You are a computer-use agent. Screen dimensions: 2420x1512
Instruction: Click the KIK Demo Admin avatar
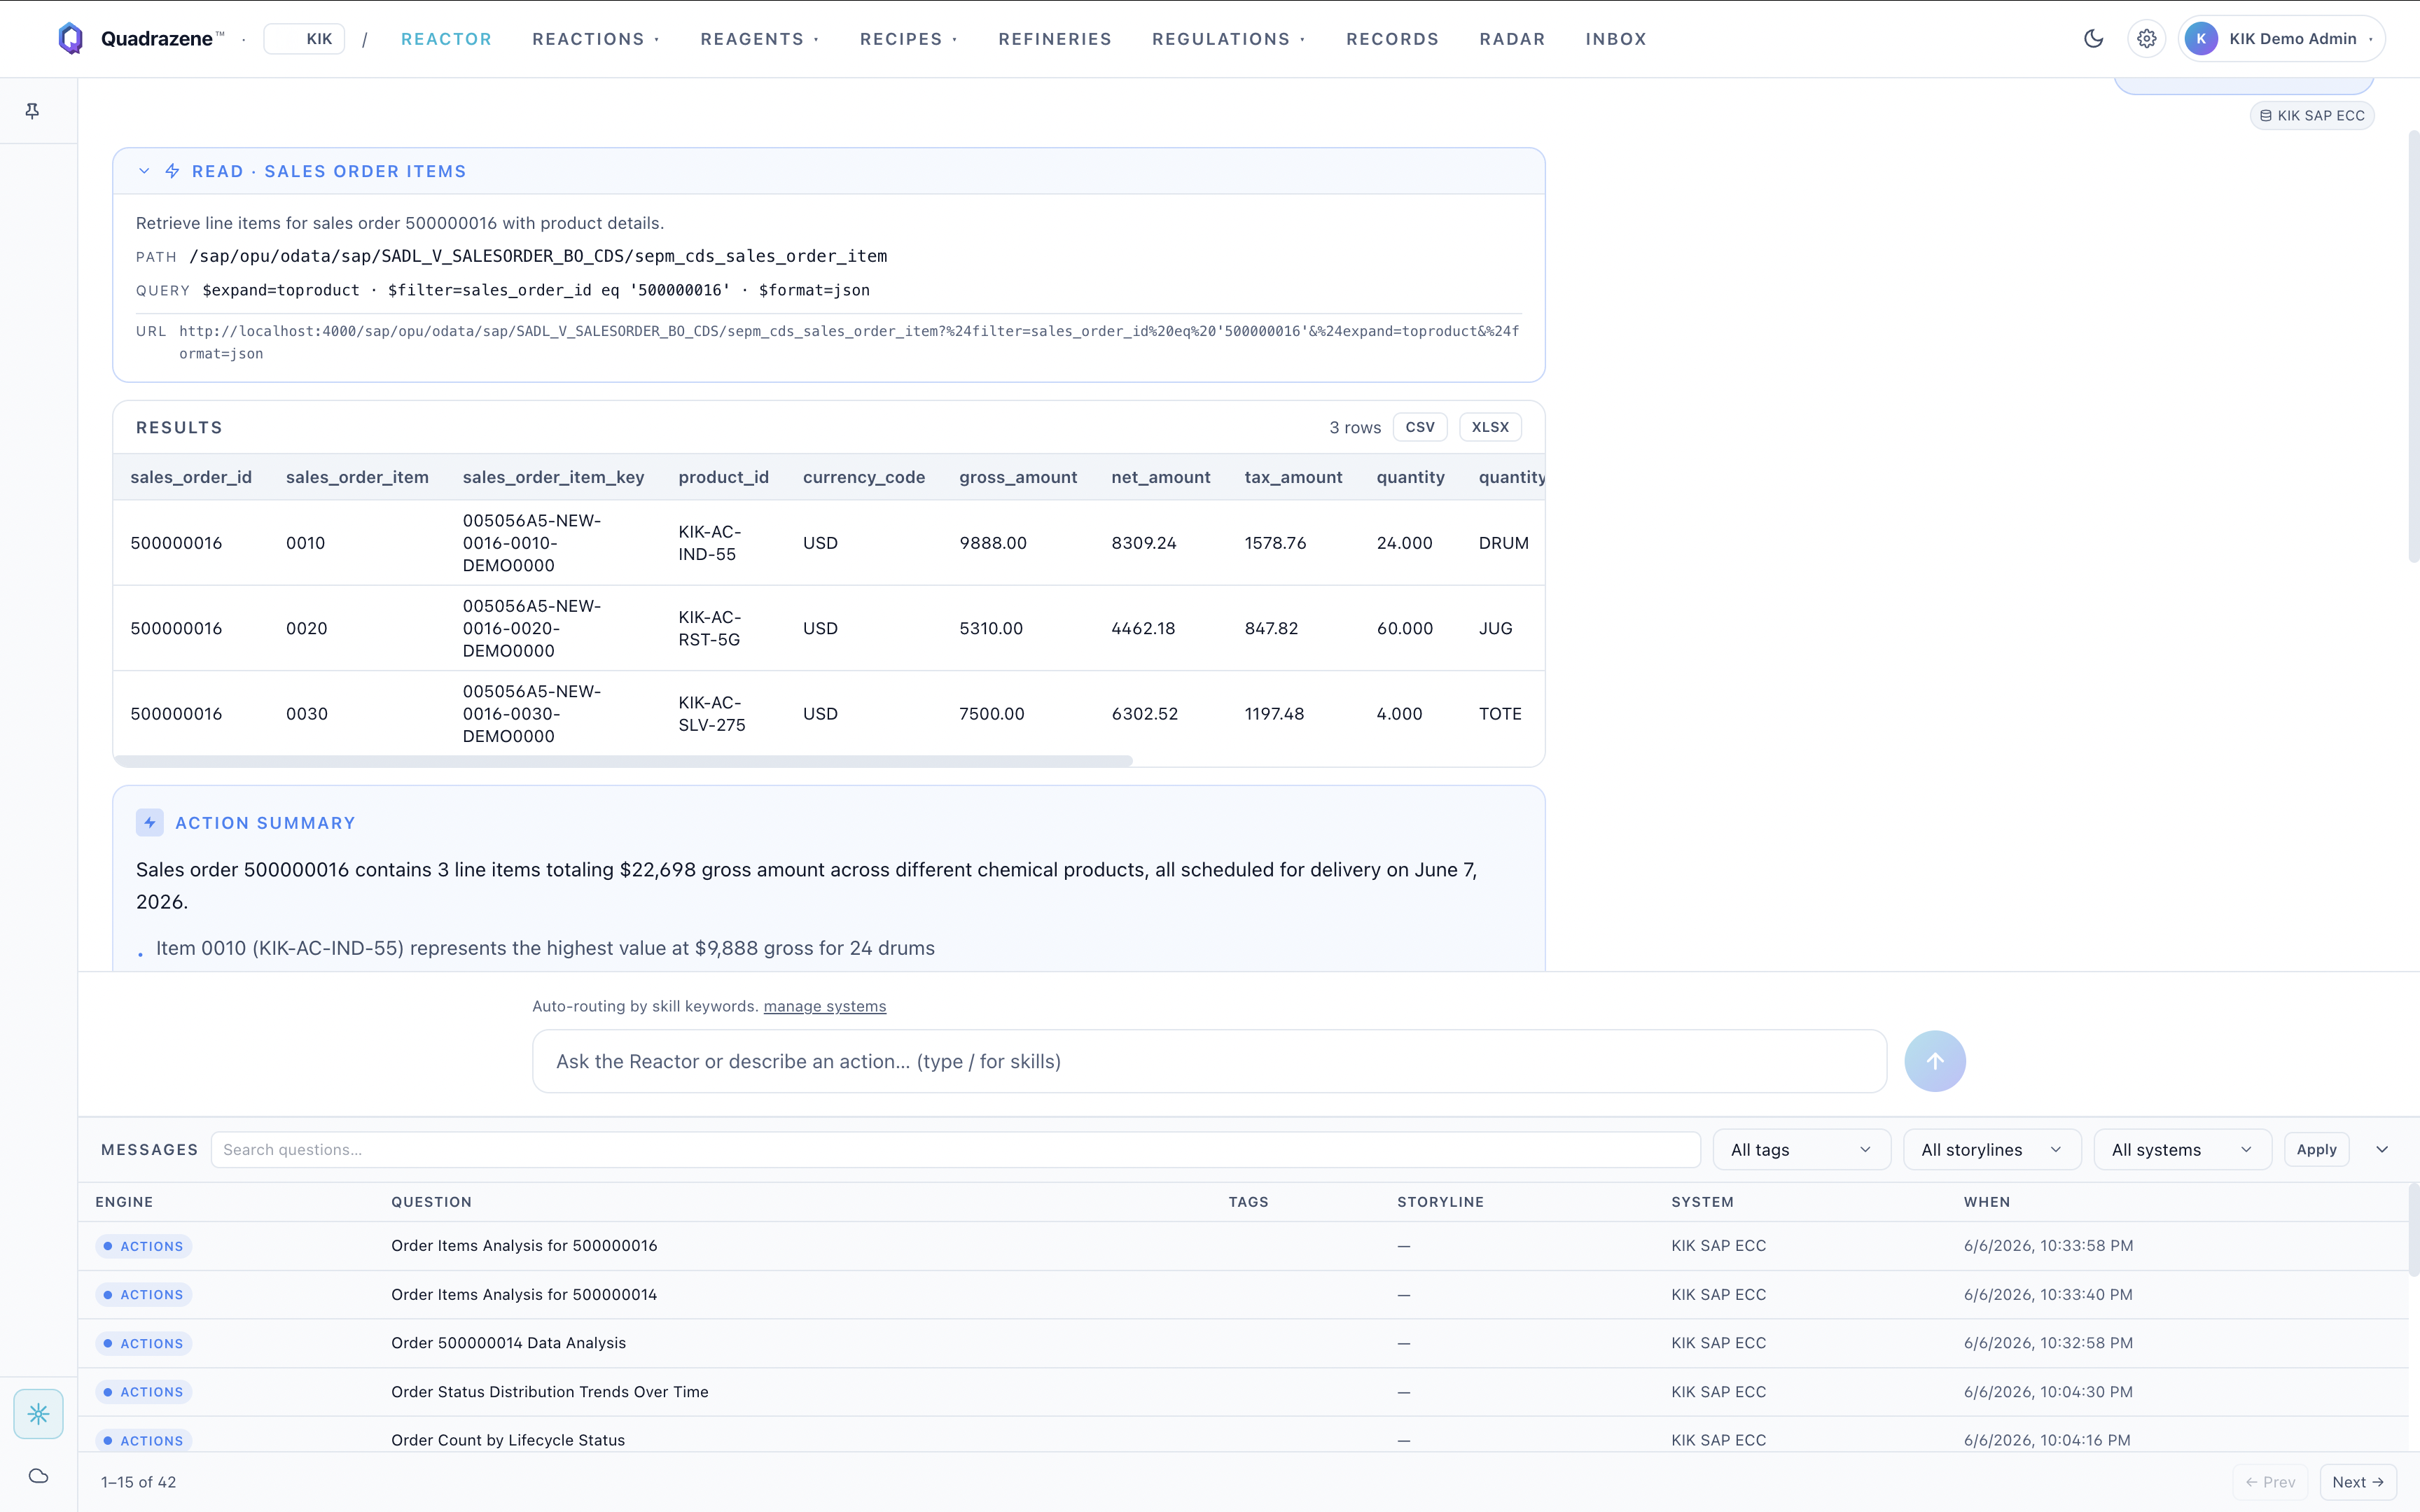[x=2201, y=39]
